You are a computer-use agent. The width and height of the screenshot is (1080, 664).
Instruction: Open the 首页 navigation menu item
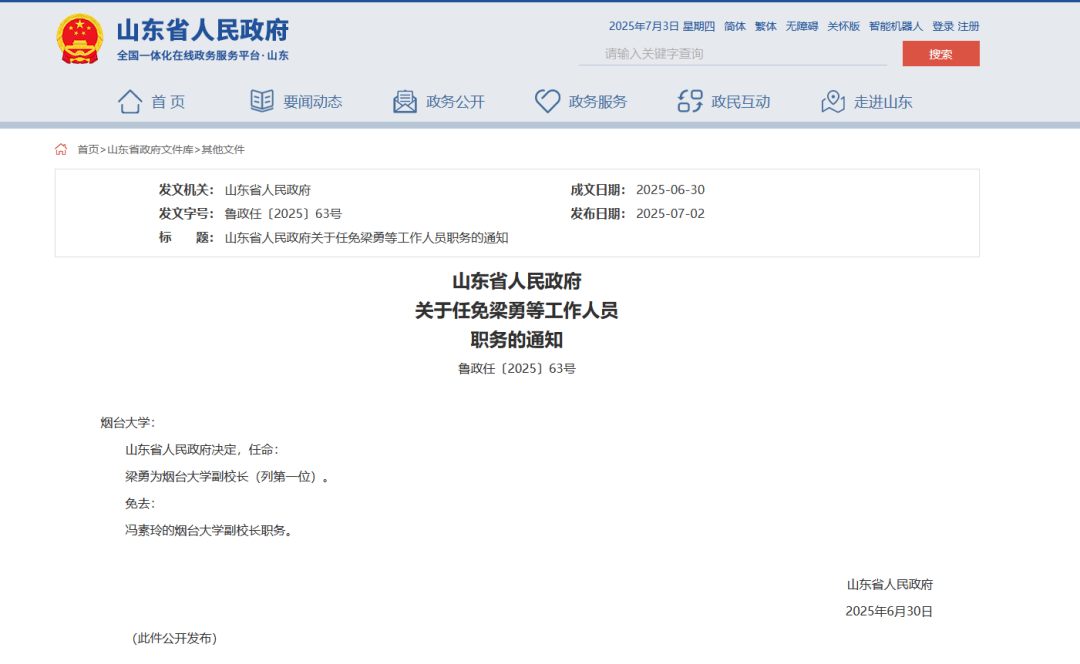click(168, 102)
